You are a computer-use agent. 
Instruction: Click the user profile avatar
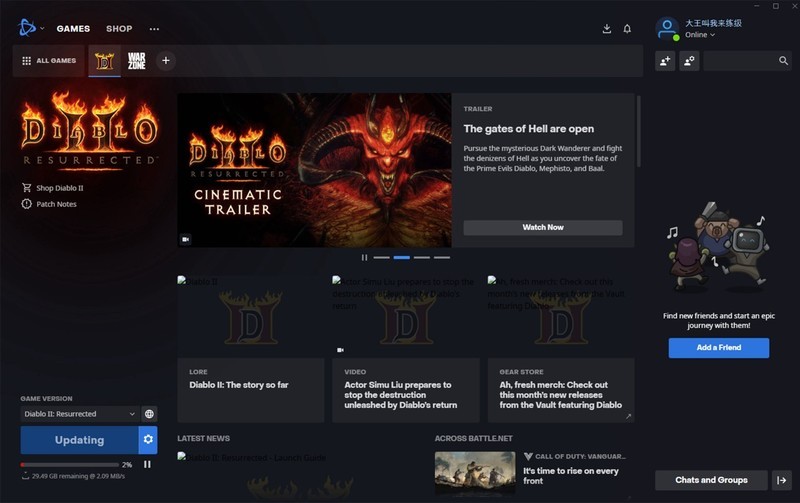click(x=667, y=29)
